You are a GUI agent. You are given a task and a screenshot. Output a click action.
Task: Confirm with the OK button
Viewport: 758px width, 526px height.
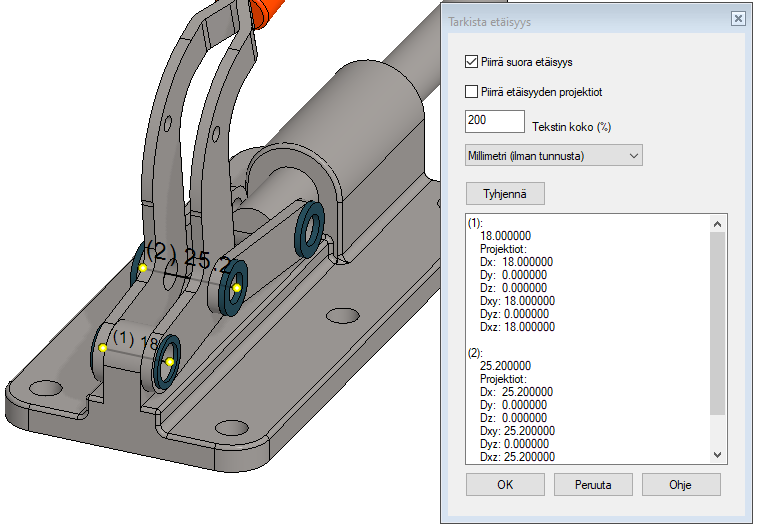tap(506, 484)
